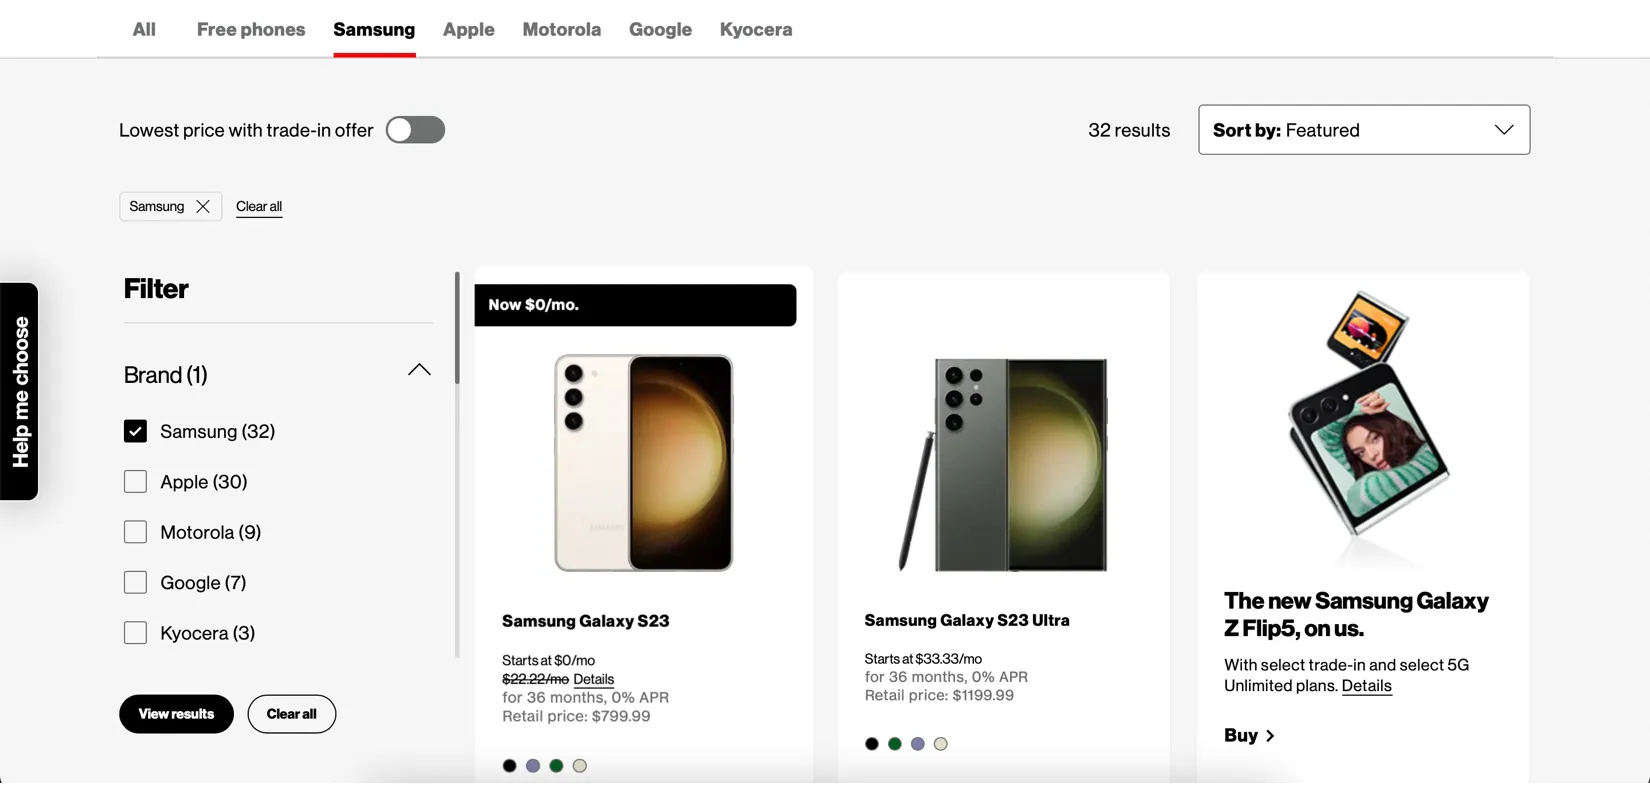The width and height of the screenshot is (1650, 788).
Task: Enable the Motorola brand checkbox
Action: point(135,532)
